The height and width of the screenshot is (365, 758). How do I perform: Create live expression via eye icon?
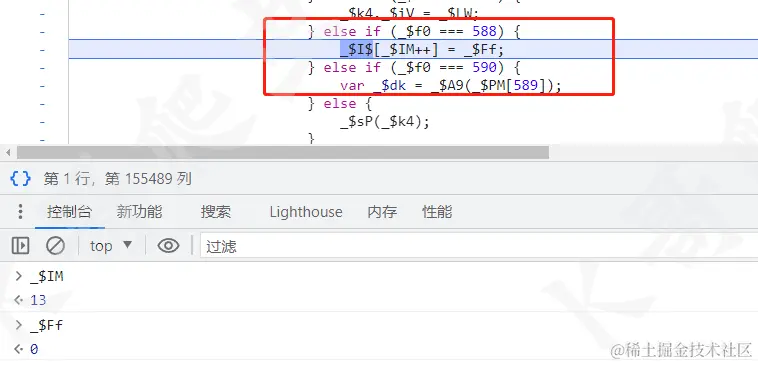pos(168,246)
